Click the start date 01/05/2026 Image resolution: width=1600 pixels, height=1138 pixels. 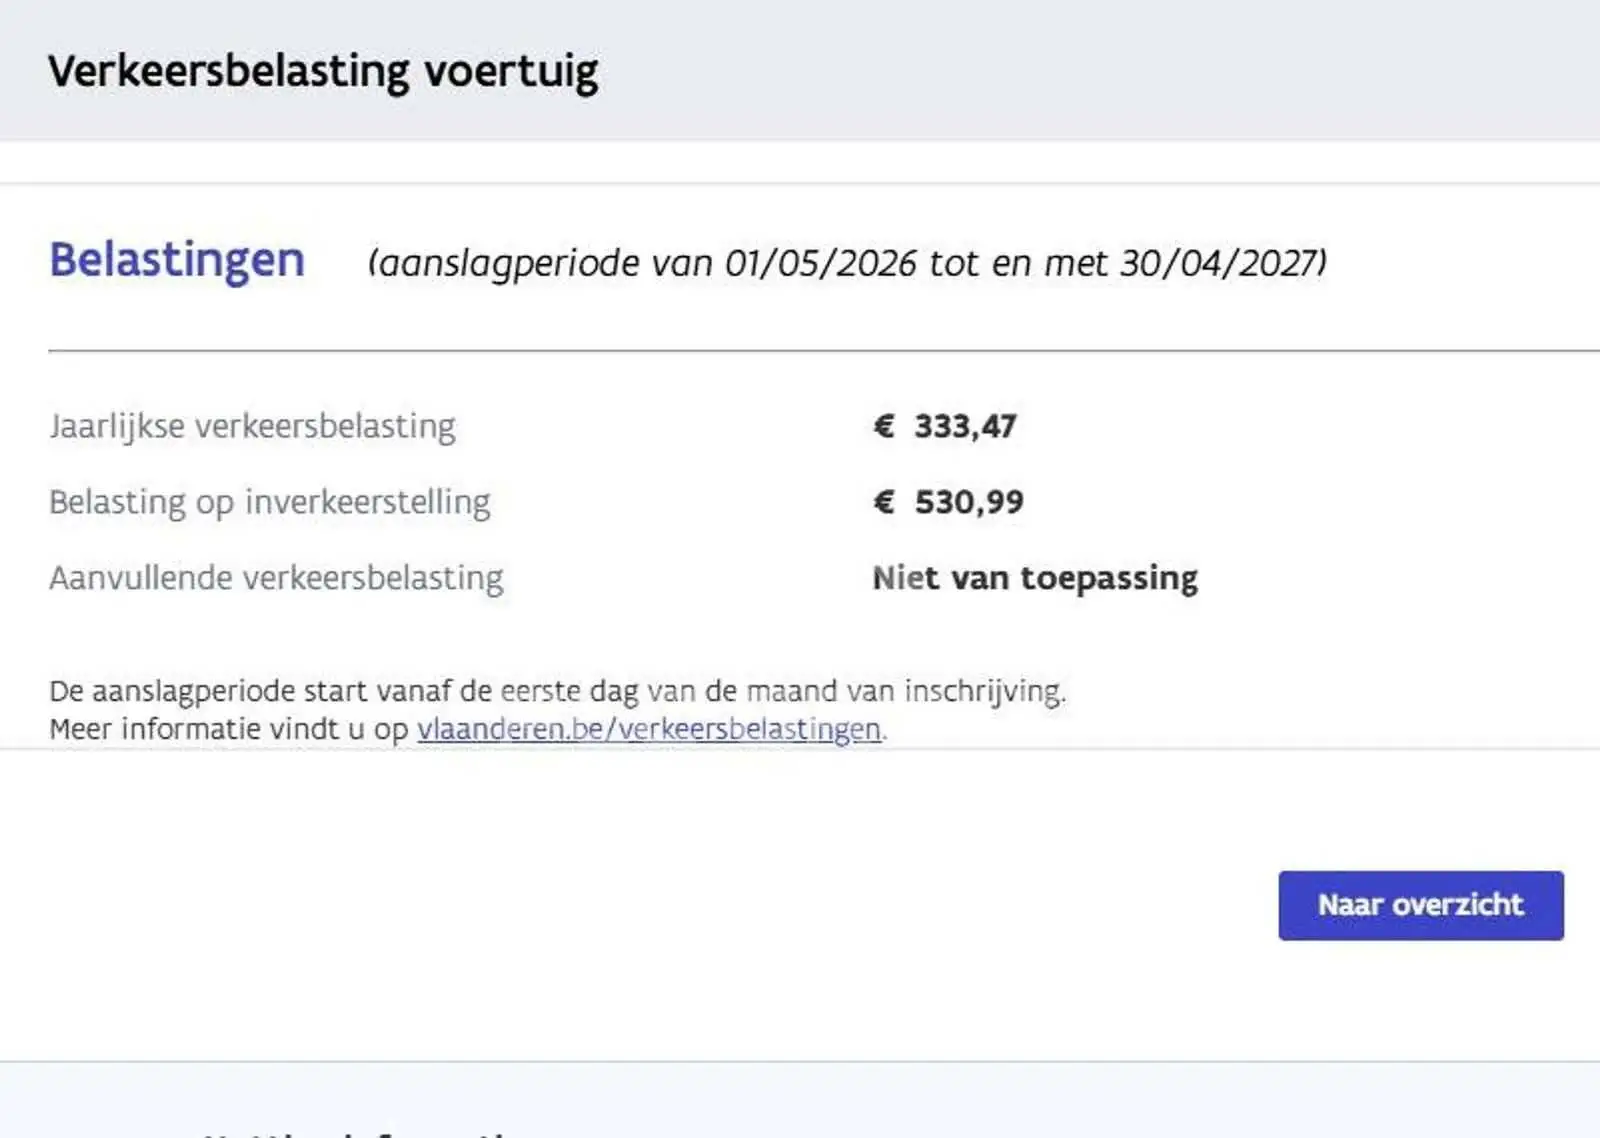click(820, 263)
